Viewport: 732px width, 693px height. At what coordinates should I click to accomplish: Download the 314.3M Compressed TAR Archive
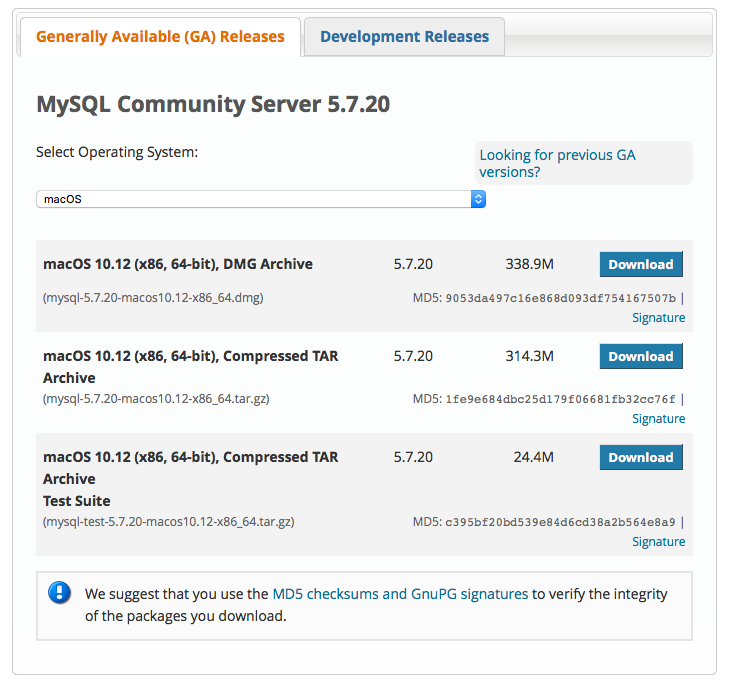pyautogui.click(x=641, y=357)
